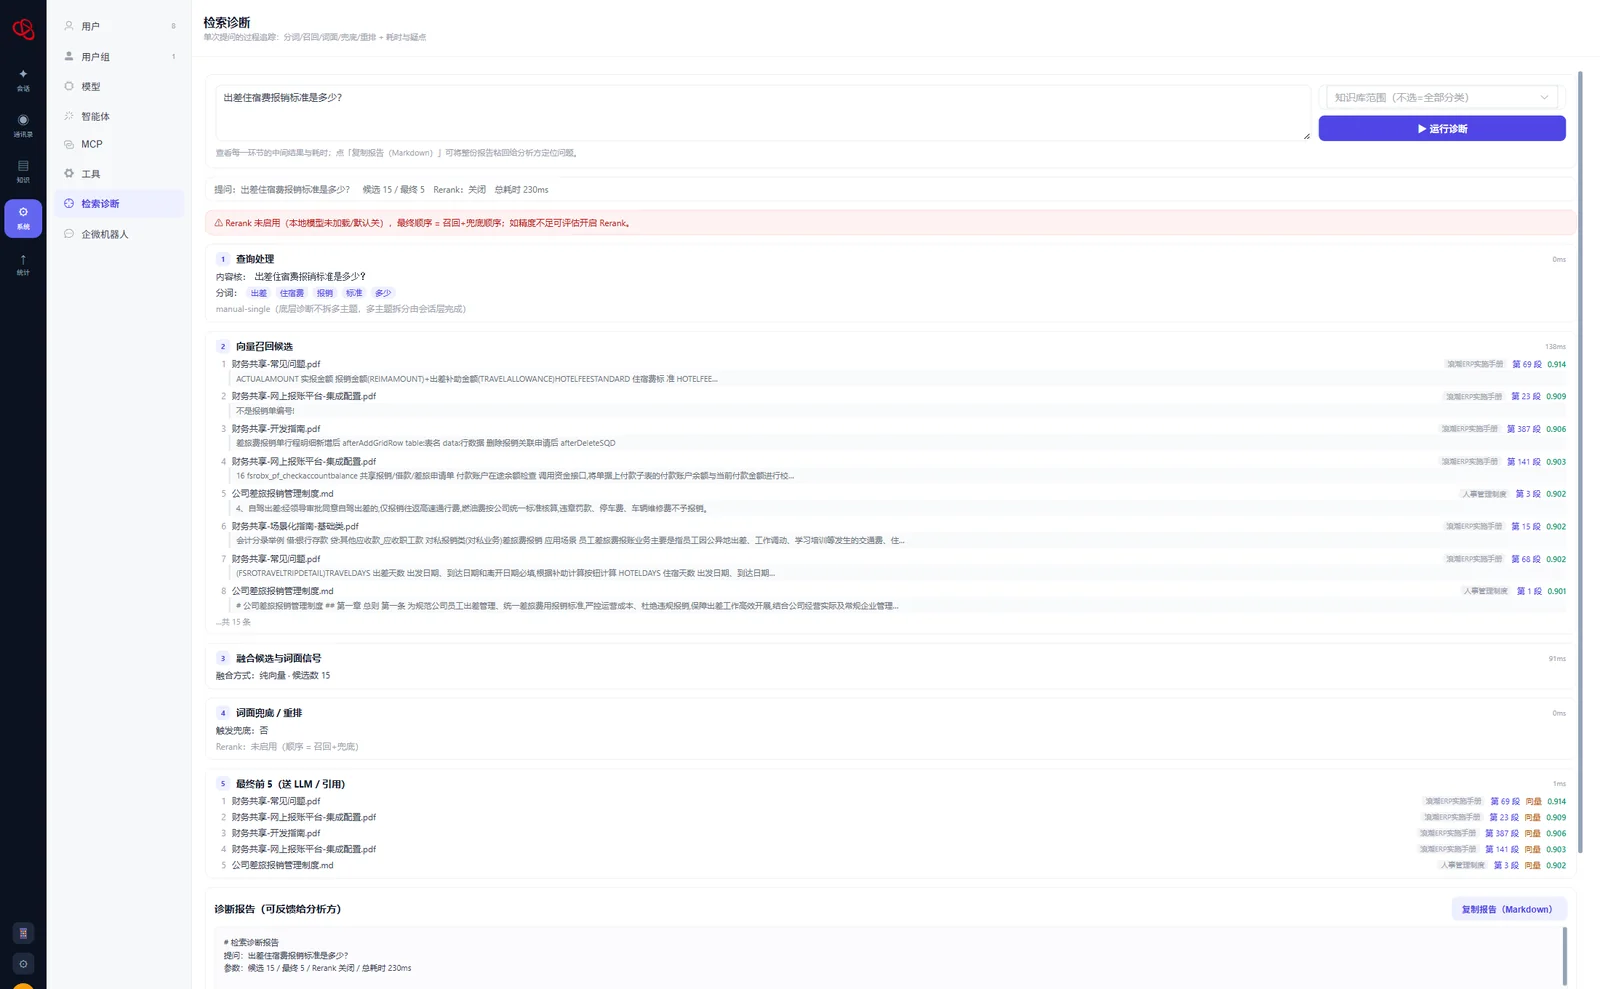Expand the 知识库范围 dropdown
The image size is (1600, 989).
(1442, 97)
